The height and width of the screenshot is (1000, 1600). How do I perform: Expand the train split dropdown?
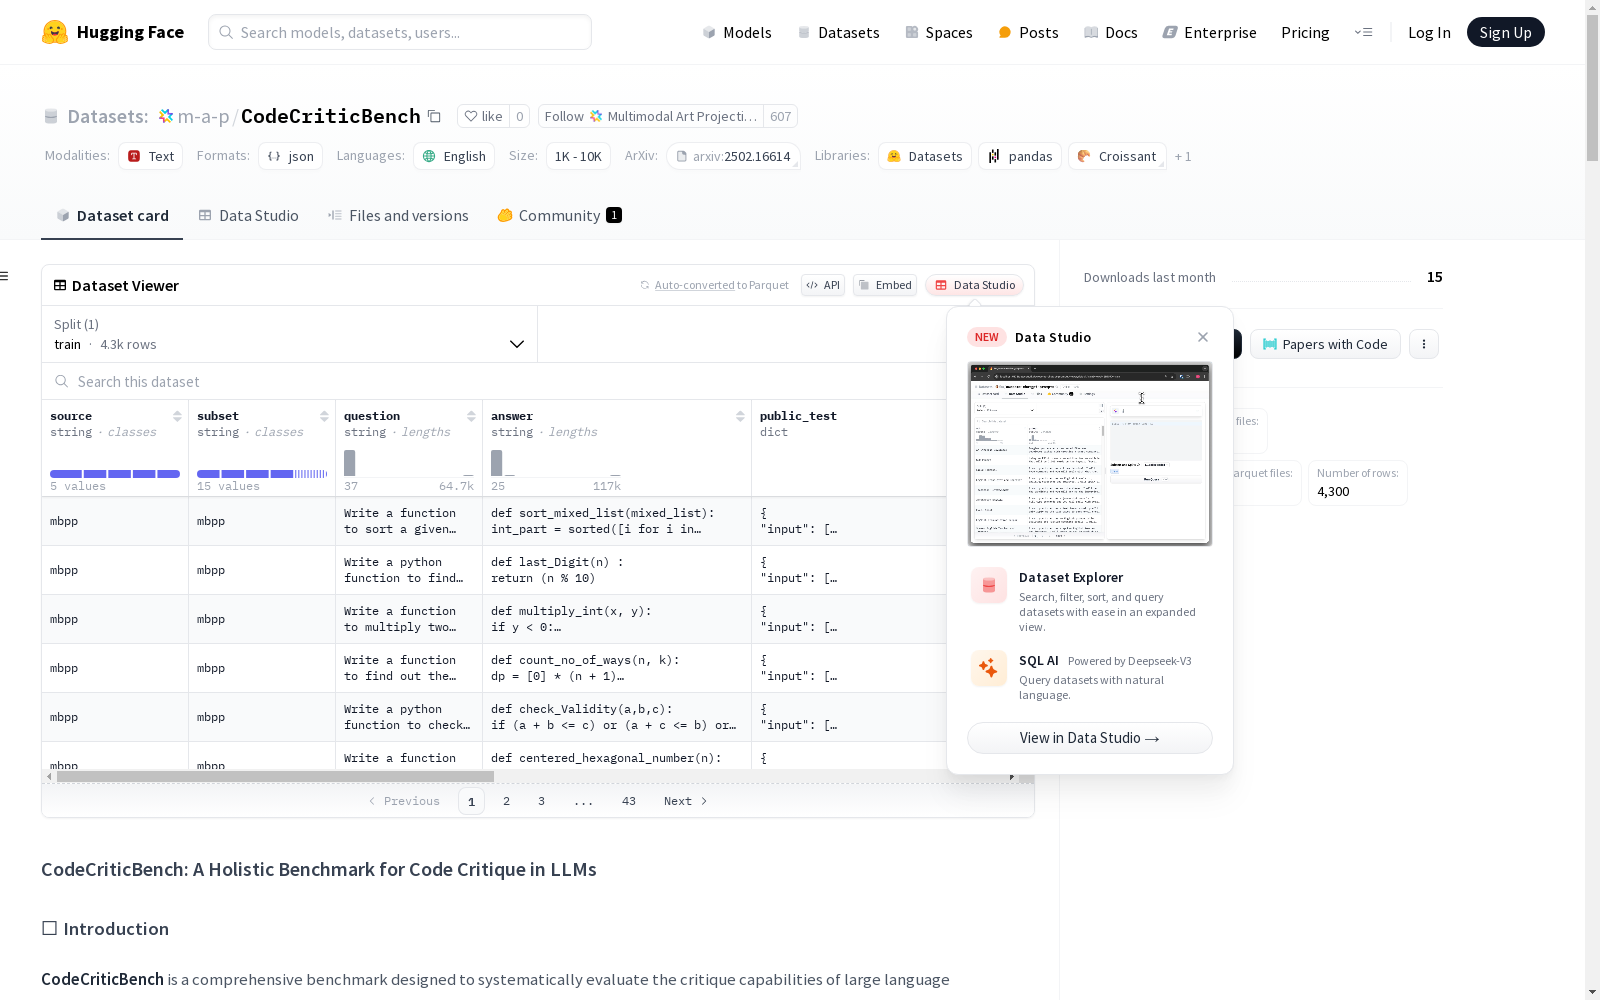290,334
